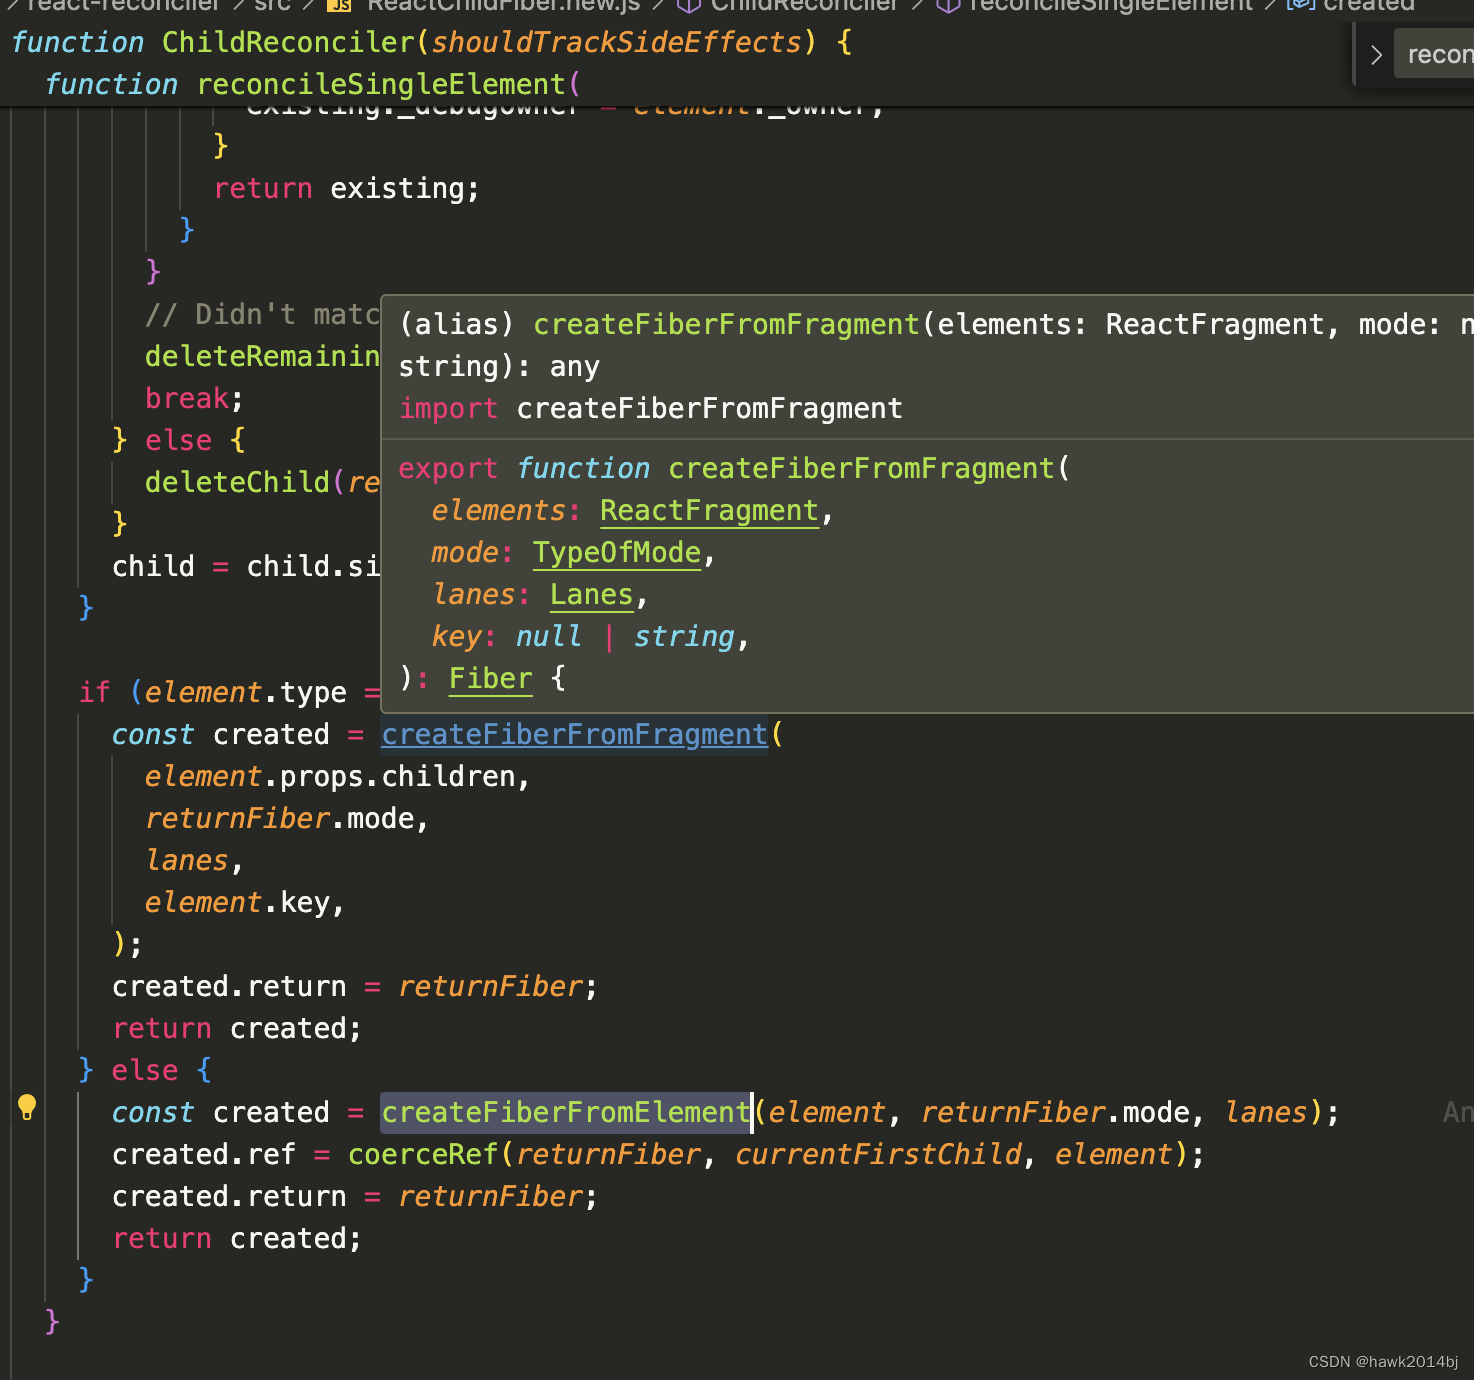1474x1380 pixels.
Task: Expand the find widget replace toggle chevron
Action: pos(1376,55)
